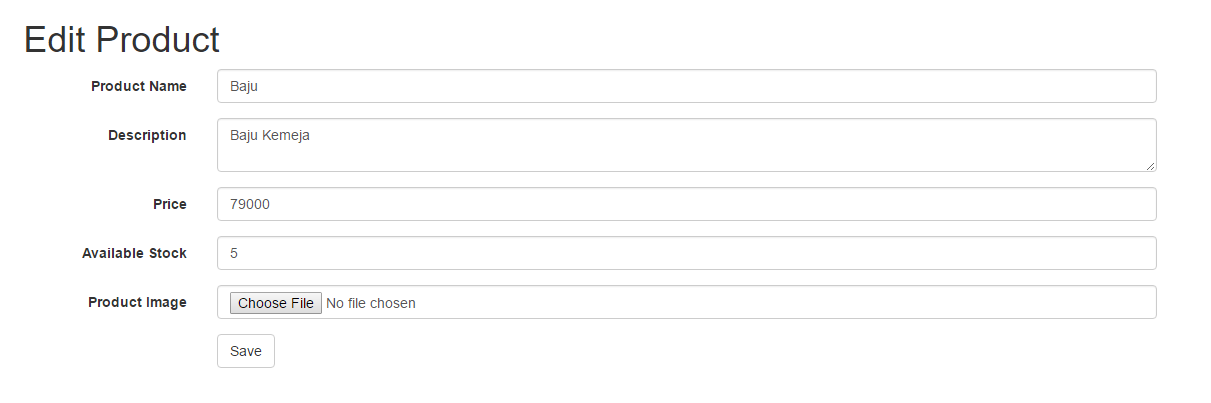
Task: Click the "Edit Product" page heading
Action: (121, 40)
